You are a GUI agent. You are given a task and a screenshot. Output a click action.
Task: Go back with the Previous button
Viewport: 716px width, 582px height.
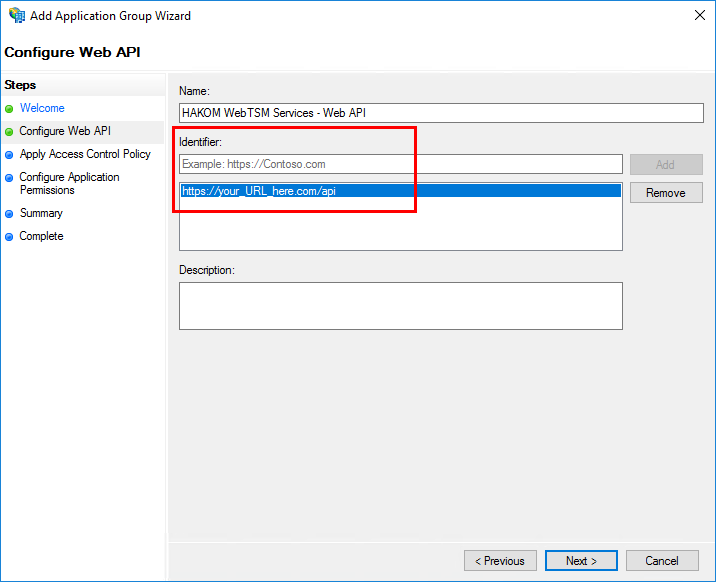pyautogui.click(x=500, y=561)
